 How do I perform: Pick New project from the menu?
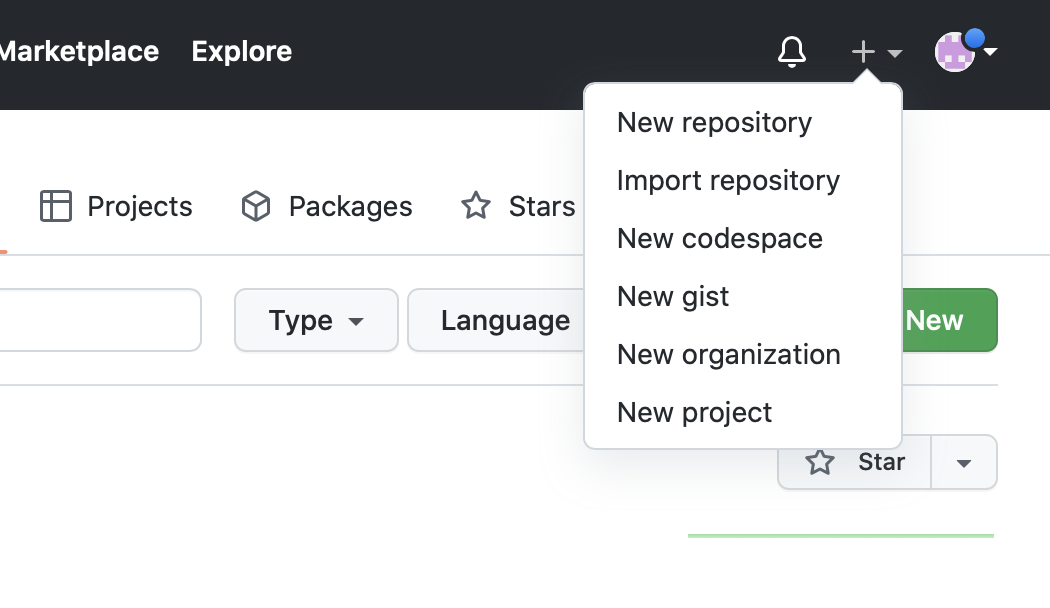(694, 413)
